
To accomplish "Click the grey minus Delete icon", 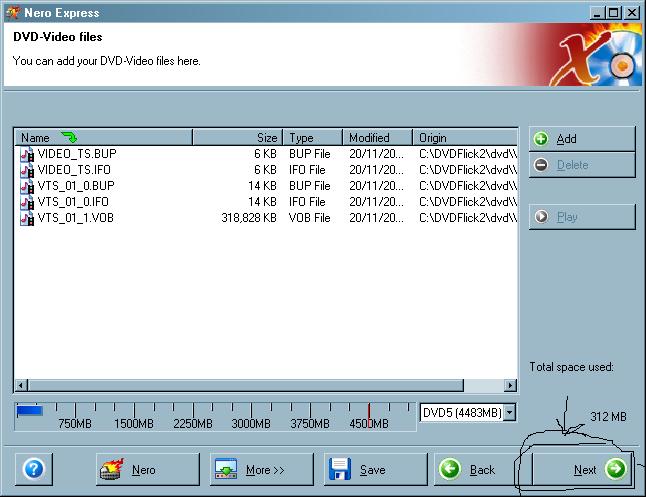I will coord(541,165).
